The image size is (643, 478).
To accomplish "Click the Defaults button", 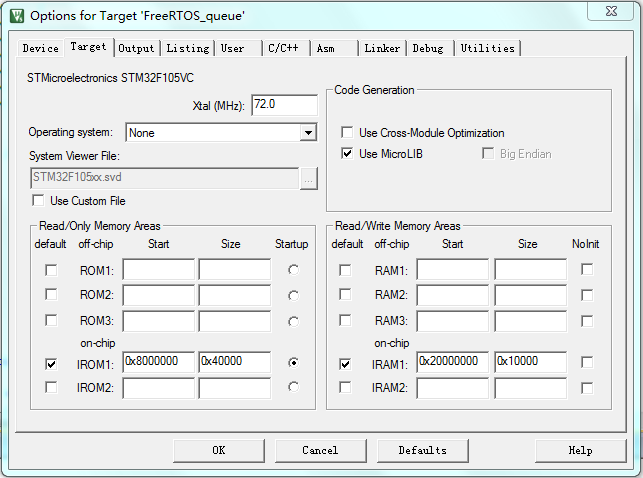I will pos(423,451).
